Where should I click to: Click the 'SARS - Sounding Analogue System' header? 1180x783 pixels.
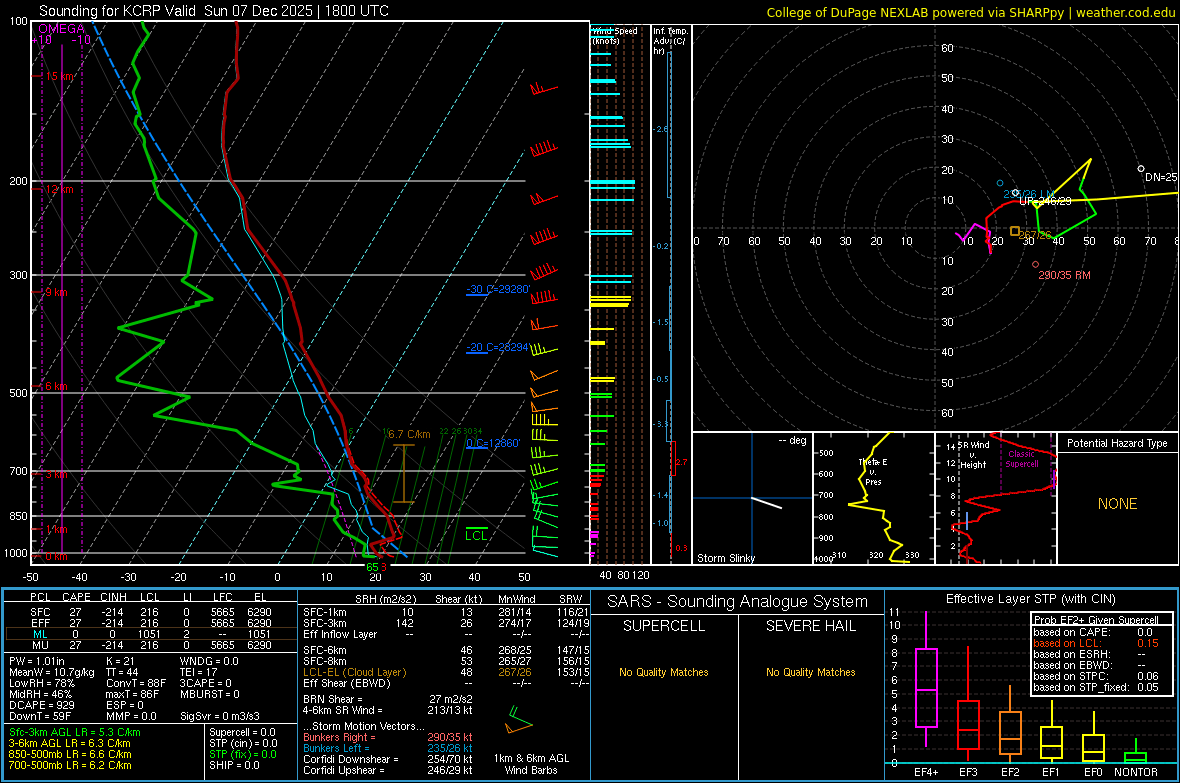click(x=738, y=602)
